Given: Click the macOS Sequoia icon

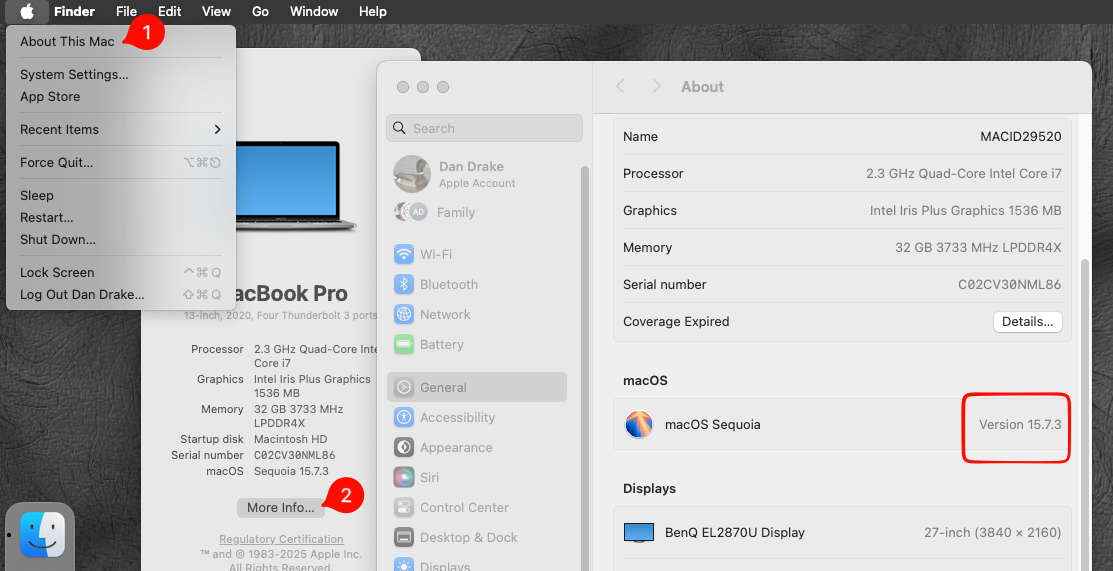Looking at the screenshot, I should coord(639,424).
